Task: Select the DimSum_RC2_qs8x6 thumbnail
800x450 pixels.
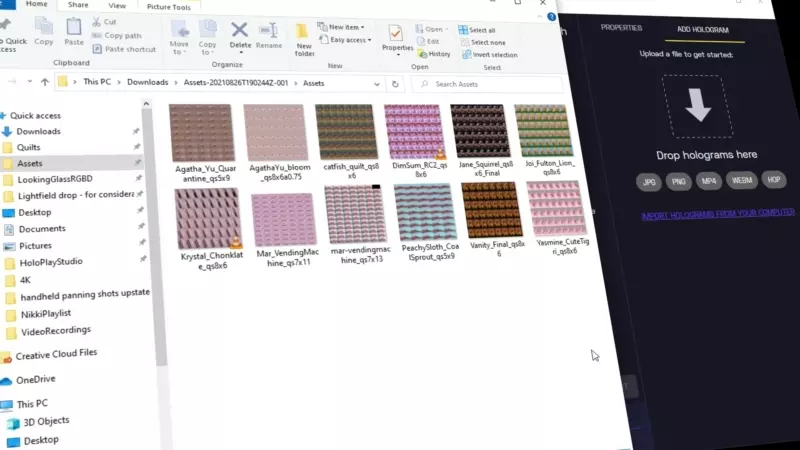Action: [415, 132]
